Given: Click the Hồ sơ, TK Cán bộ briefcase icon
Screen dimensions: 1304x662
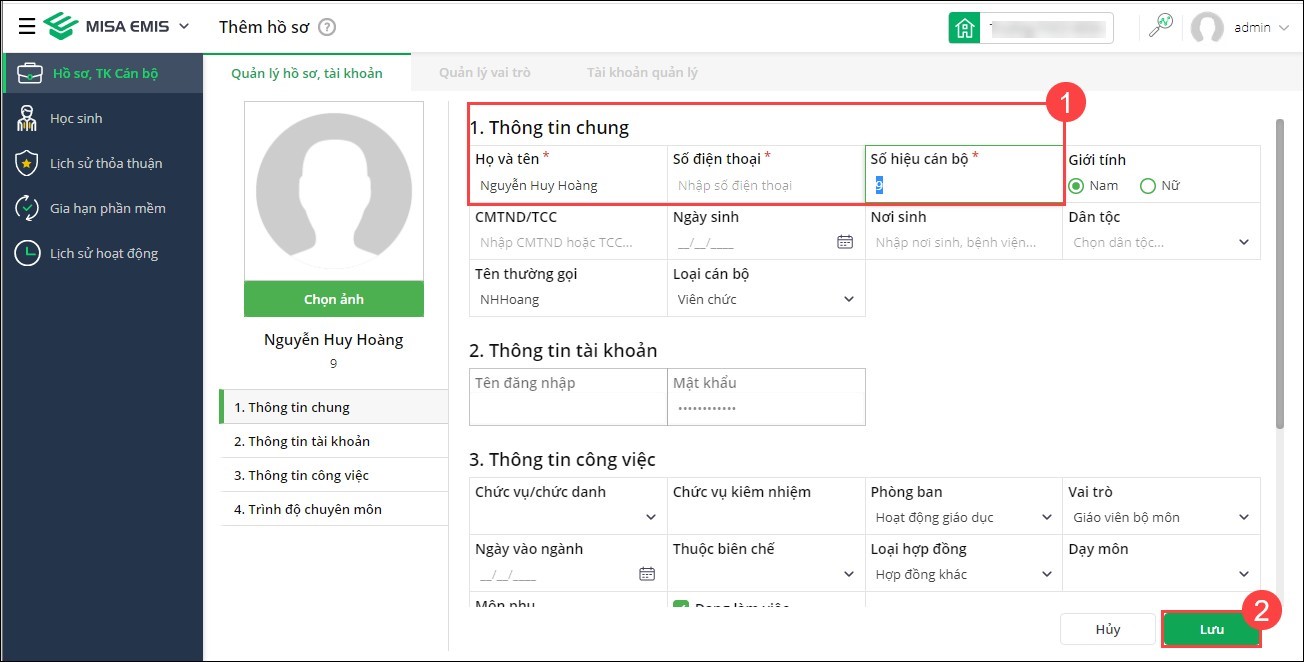Looking at the screenshot, I should coord(29,73).
